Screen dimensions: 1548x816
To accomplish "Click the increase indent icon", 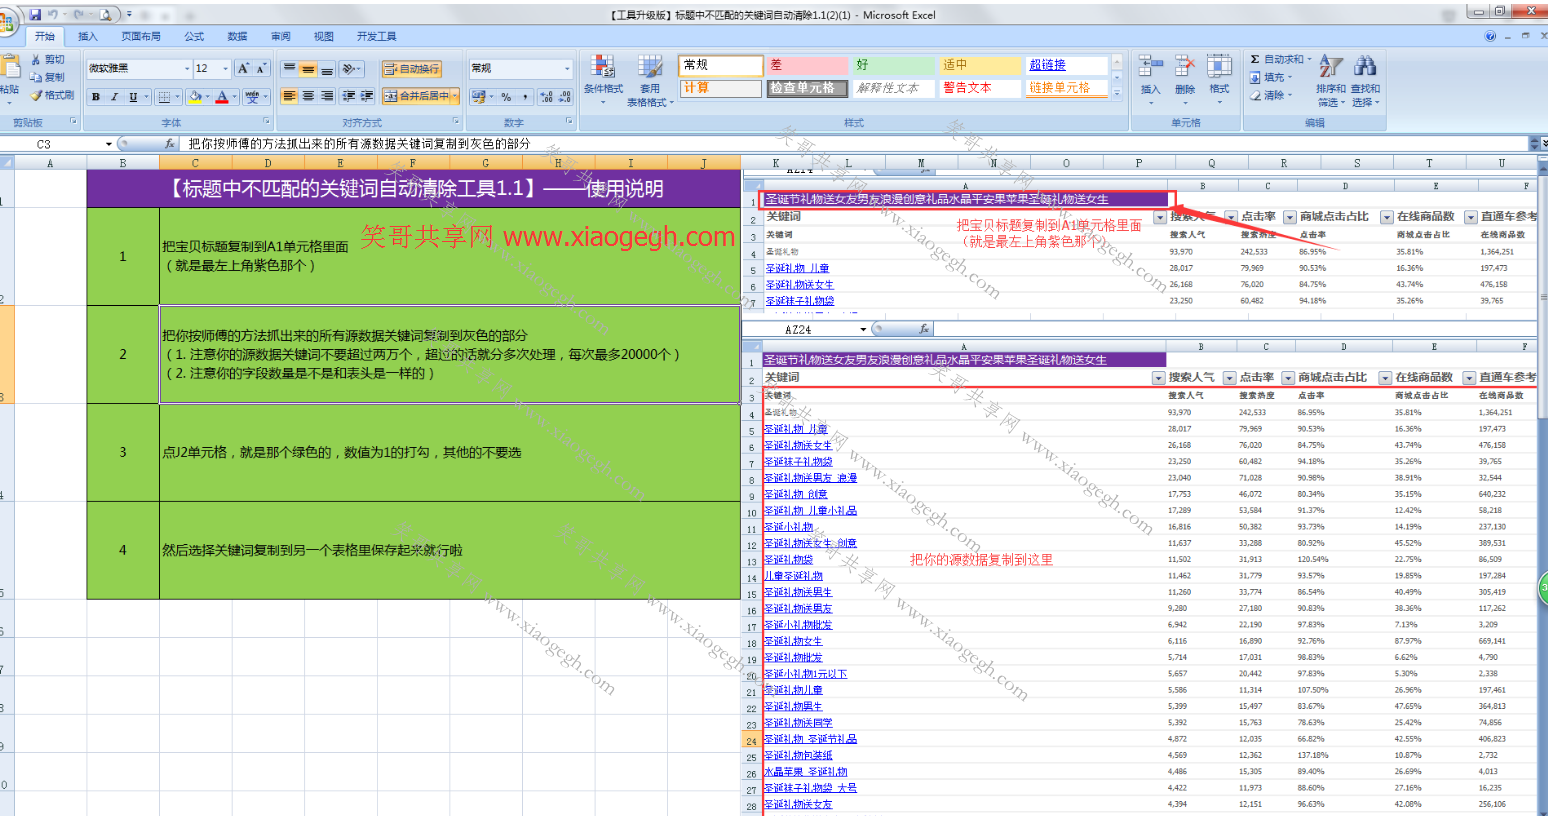I will click(367, 96).
